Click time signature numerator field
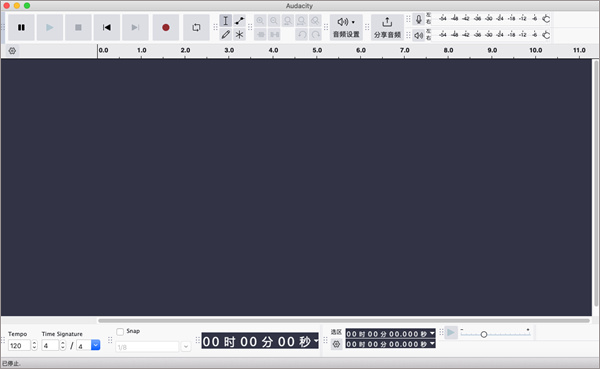600x369 pixels. click(50, 345)
